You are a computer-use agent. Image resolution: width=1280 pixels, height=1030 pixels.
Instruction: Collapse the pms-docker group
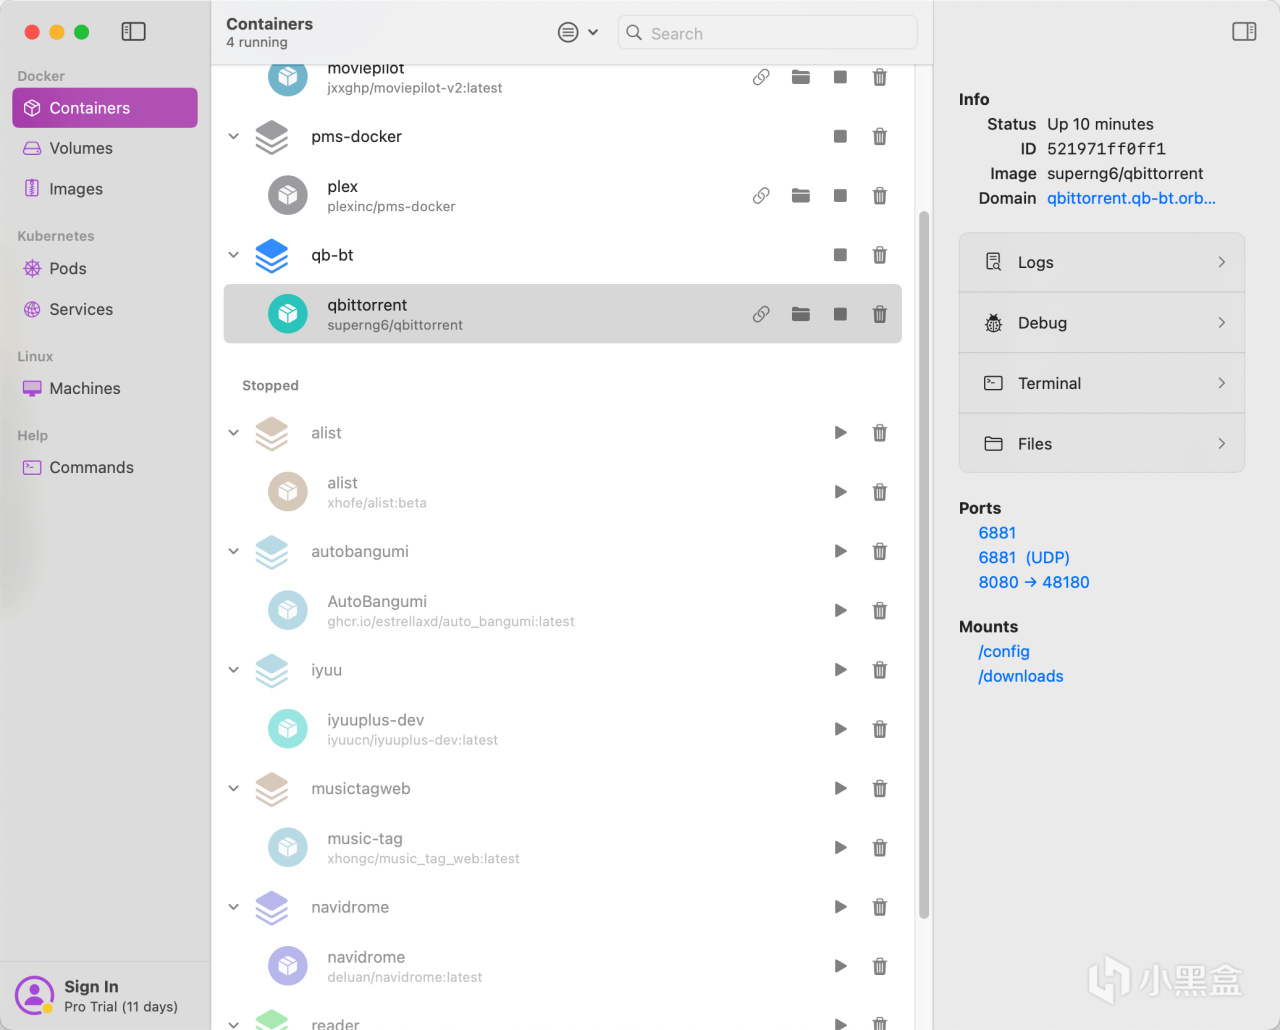[x=234, y=137]
